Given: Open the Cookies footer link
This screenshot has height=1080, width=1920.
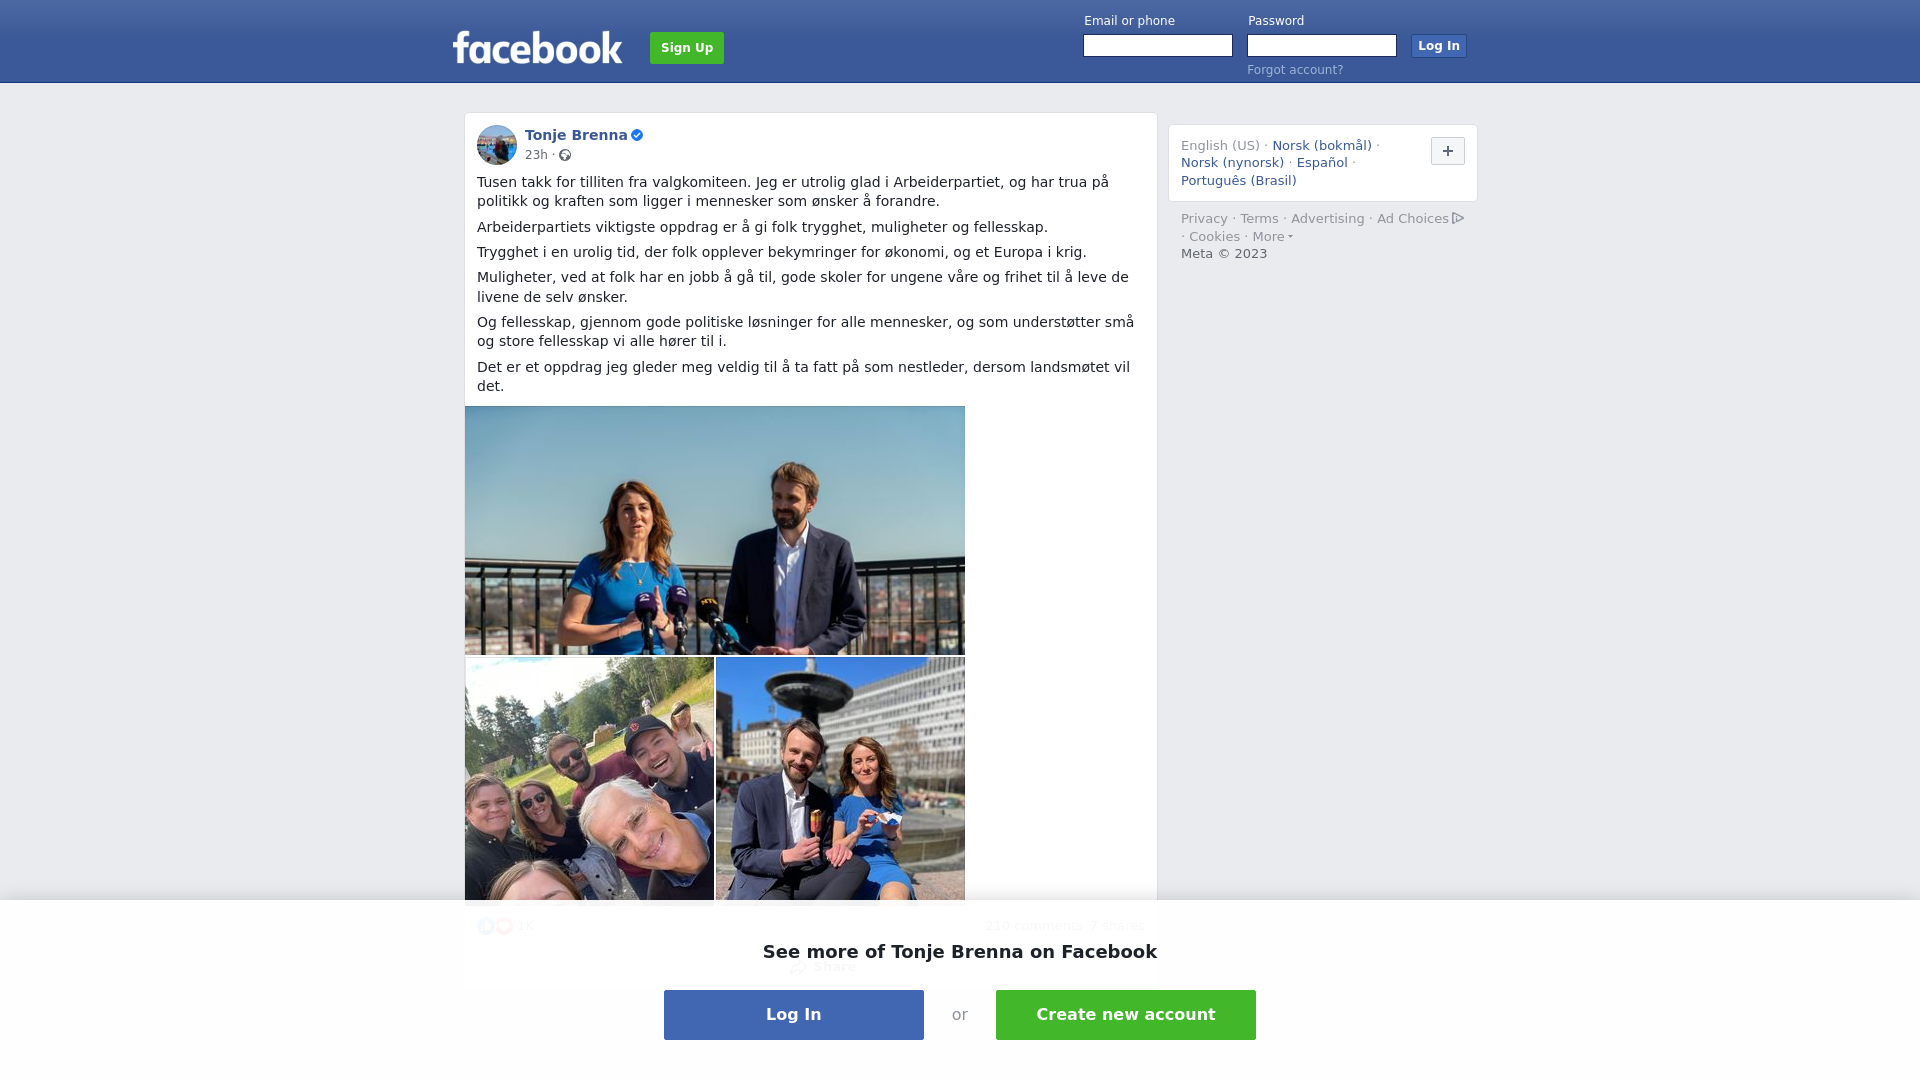Looking at the screenshot, I should (1214, 237).
